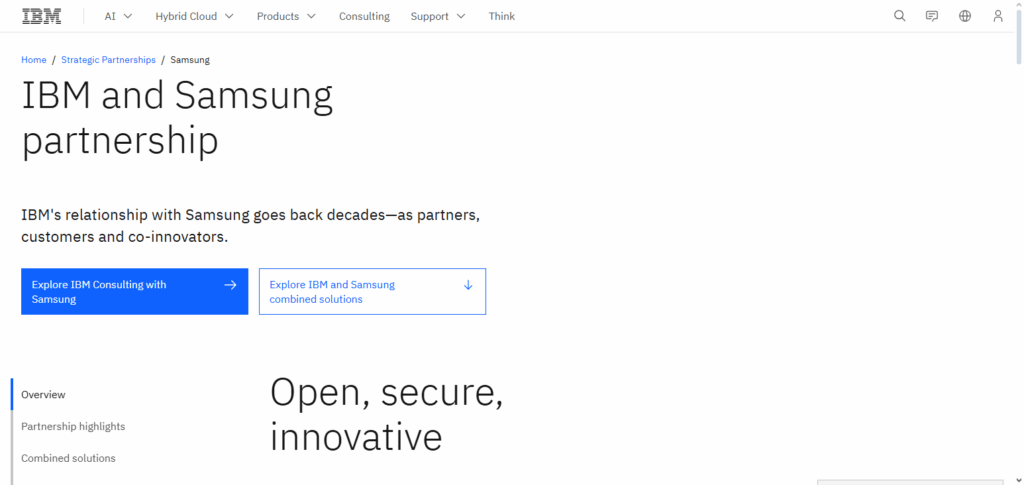Click the down arrow on combined solutions button
The image size is (1024, 485).
pos(468,285)
